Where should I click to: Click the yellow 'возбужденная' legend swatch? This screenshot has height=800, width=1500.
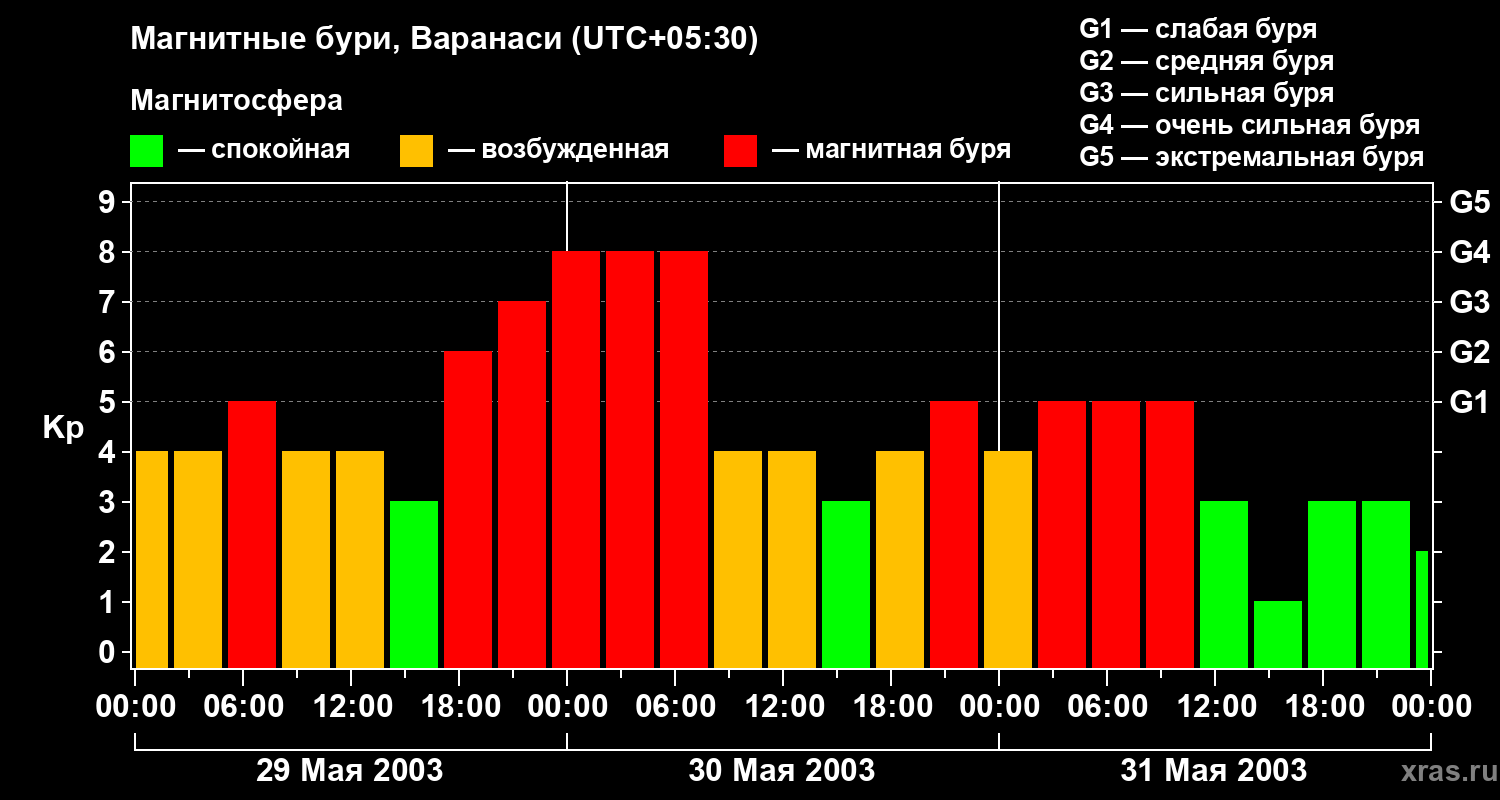[x=416, y=151]
